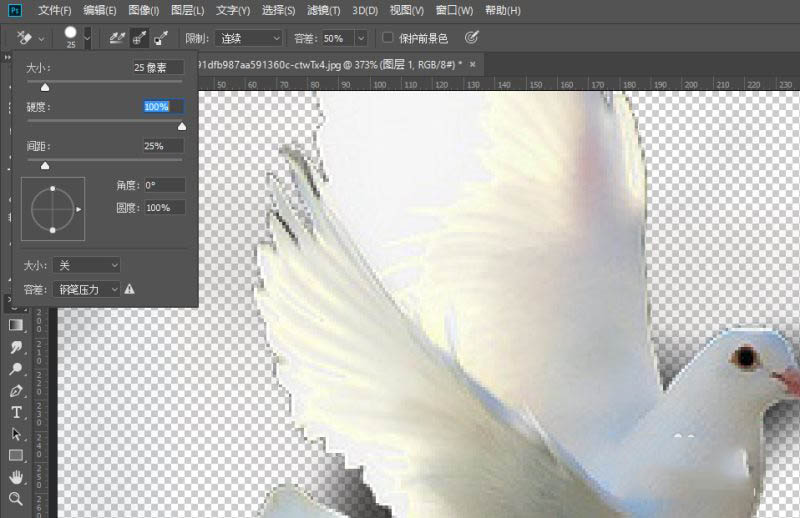This screenshot has height=518, width=800.
Task: Open the 图层(L) menu
Action: coord(187,10)
